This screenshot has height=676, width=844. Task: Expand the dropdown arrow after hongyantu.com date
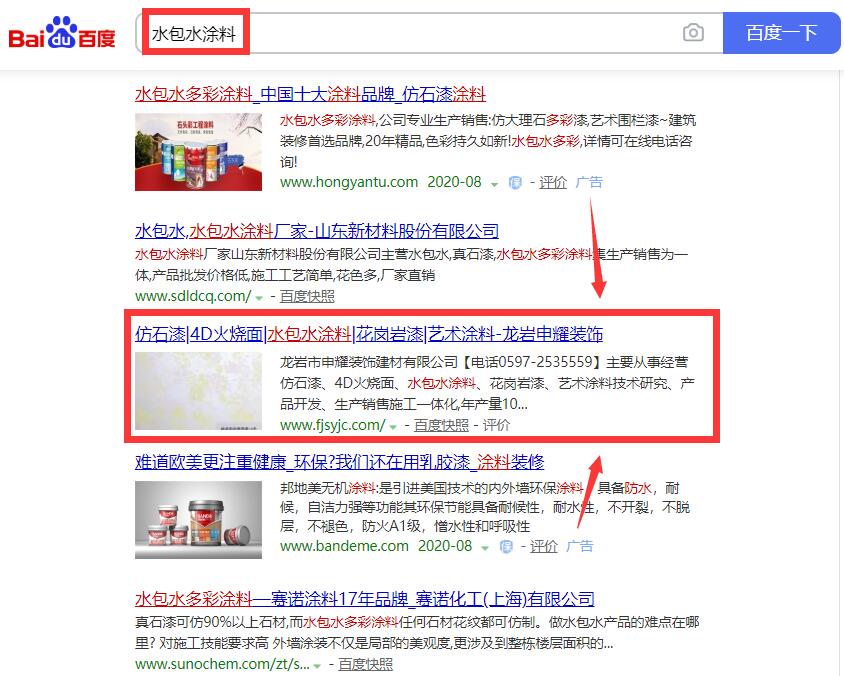494,185
